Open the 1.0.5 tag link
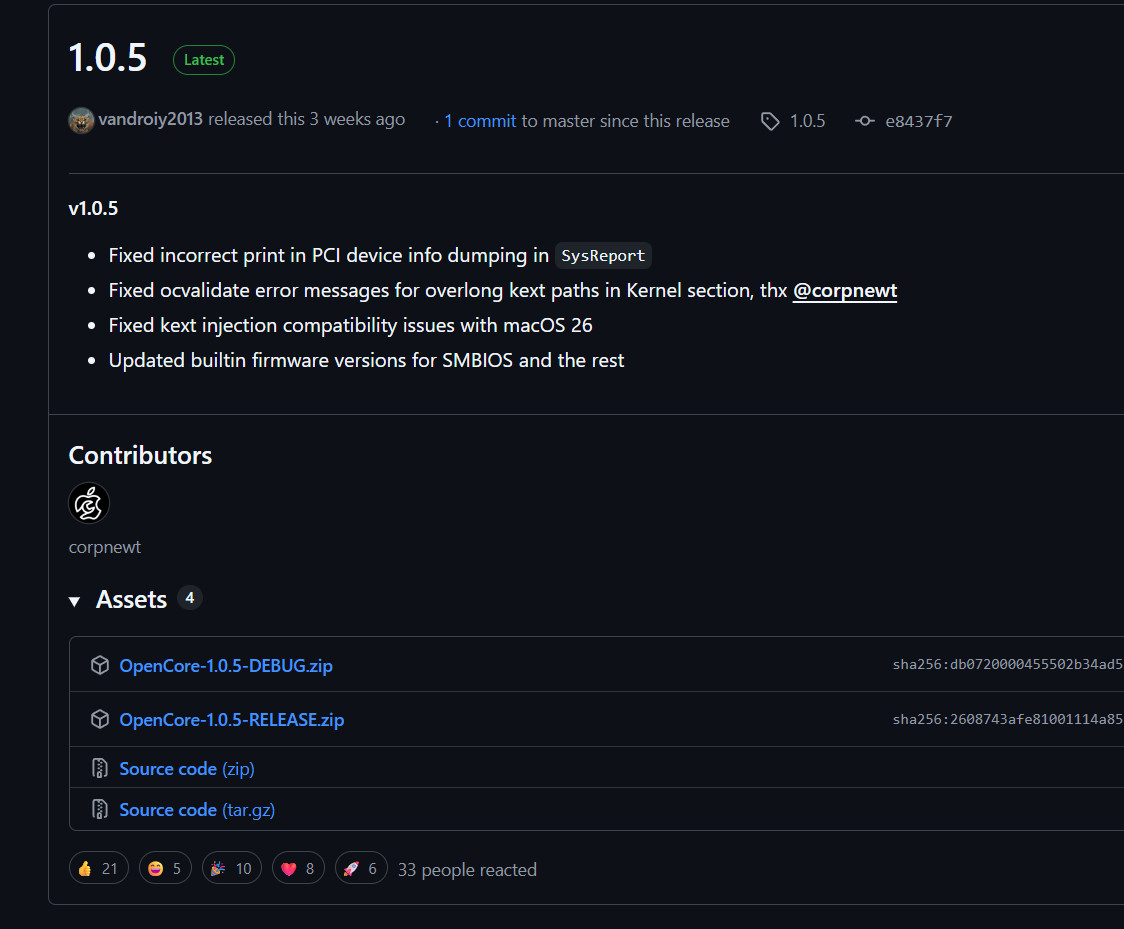 [807, 121]
